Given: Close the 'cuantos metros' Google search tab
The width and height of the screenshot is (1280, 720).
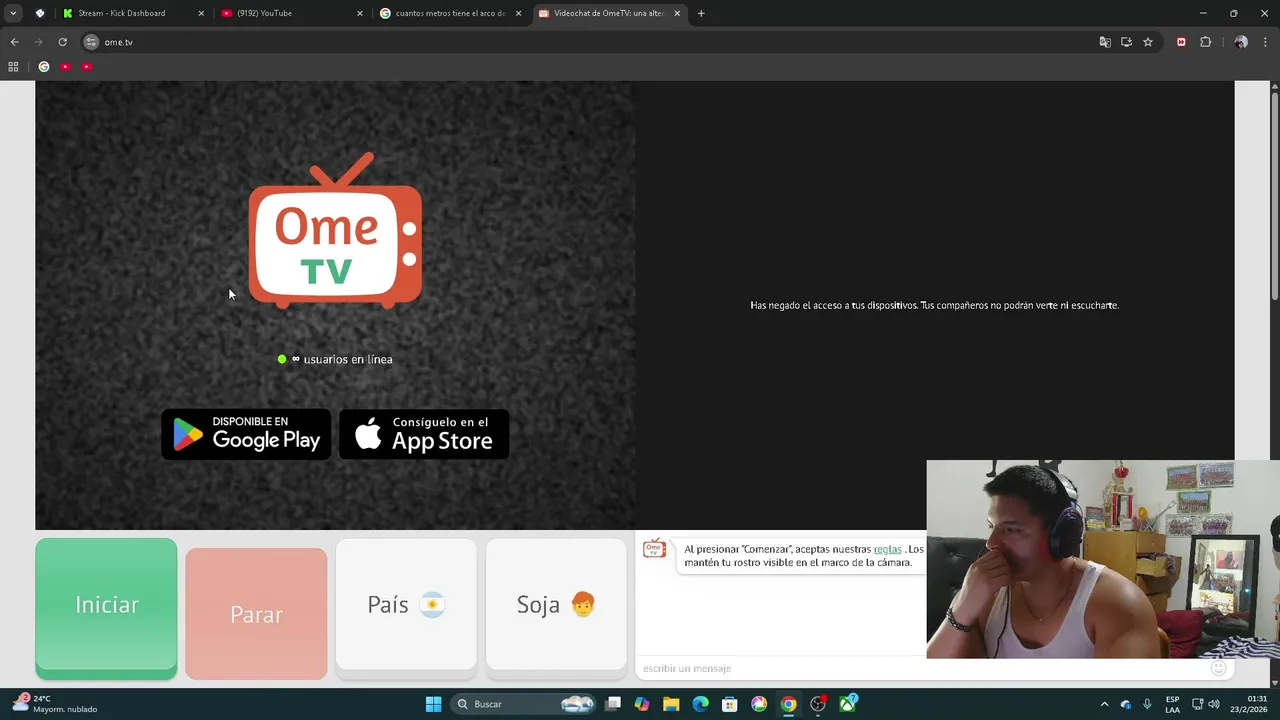Looking at the screenshot, I should (518, 13).
